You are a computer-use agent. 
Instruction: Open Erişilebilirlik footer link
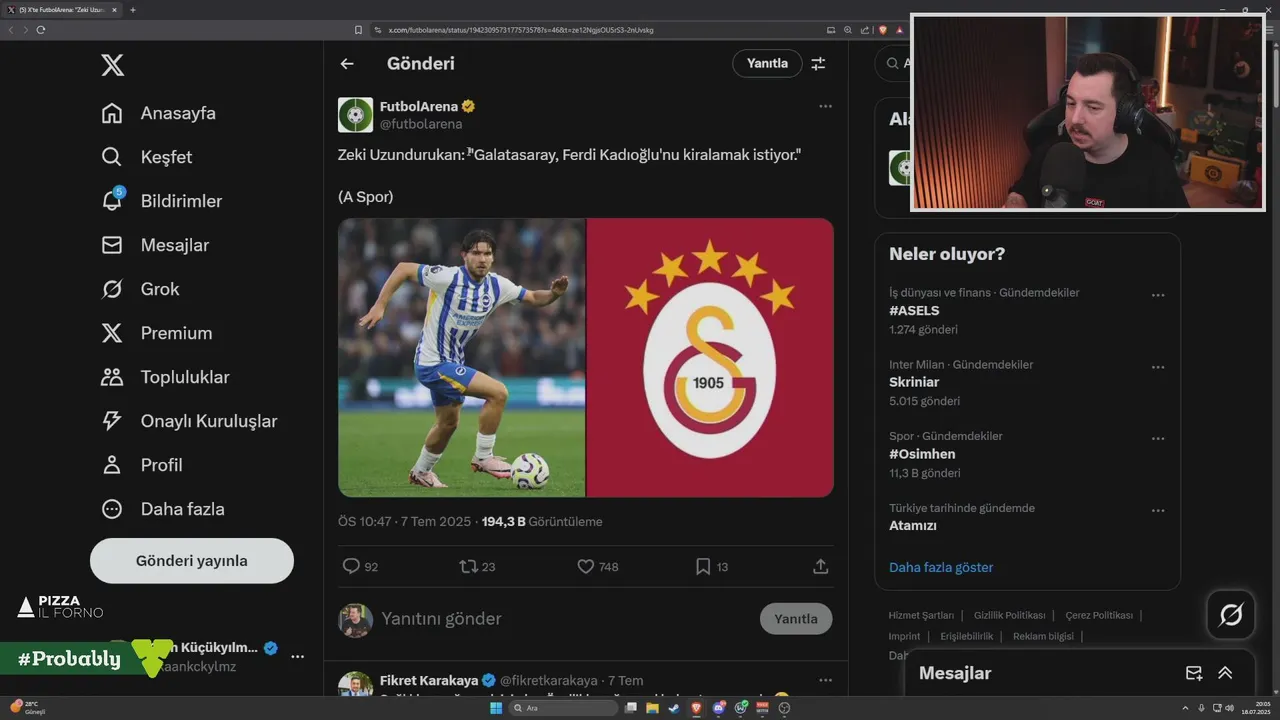(x=967, y=636)
